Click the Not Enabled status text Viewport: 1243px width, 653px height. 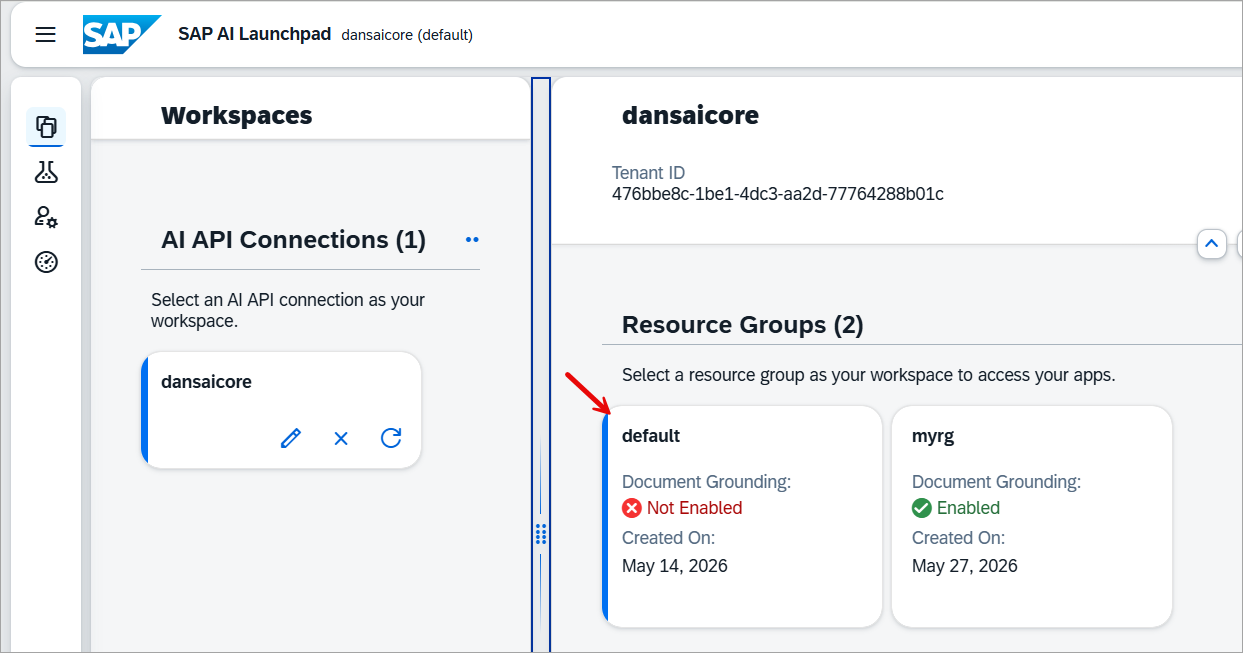coord(695,508)
